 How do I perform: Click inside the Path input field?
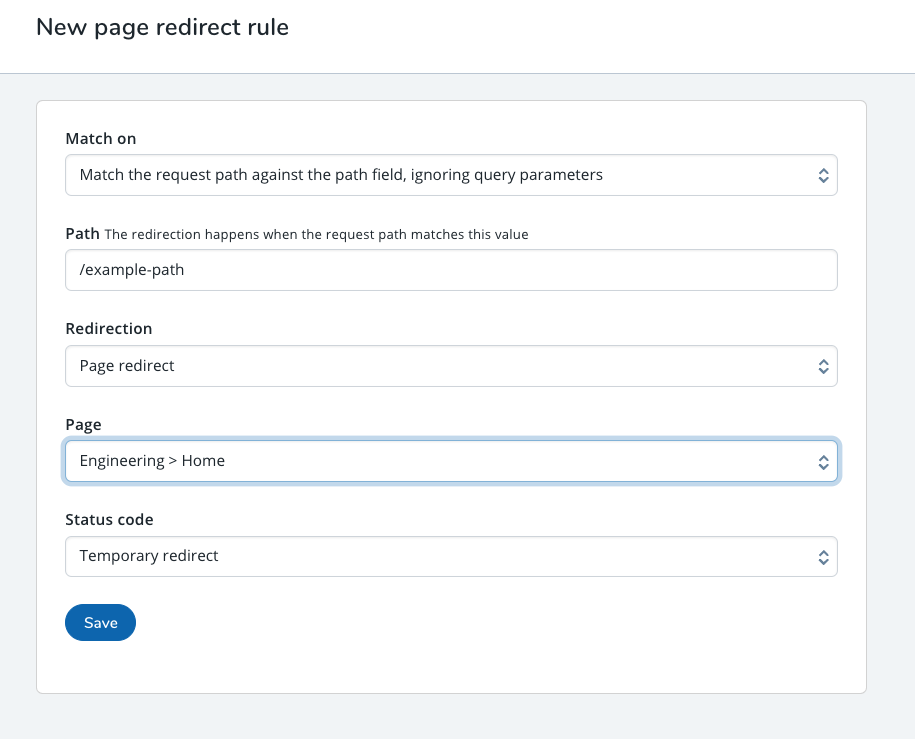[450, 269]
